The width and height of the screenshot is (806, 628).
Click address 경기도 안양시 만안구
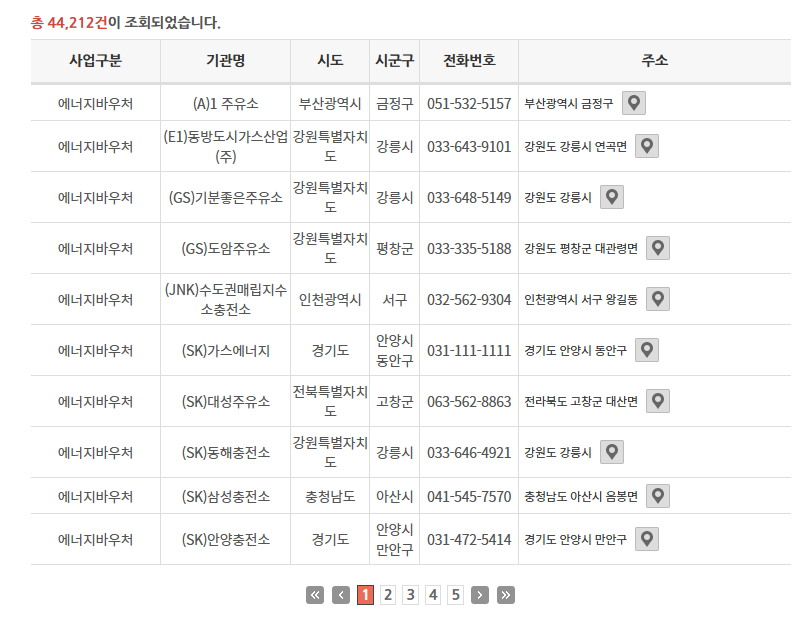coord(575,540)
